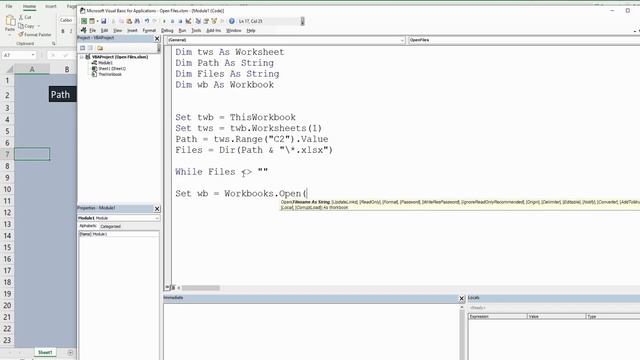This screenshot has width=640, height=360.
Task: Select Sheet1 (Sheet1) in the project tree
Action: click(x=112, y=69)
